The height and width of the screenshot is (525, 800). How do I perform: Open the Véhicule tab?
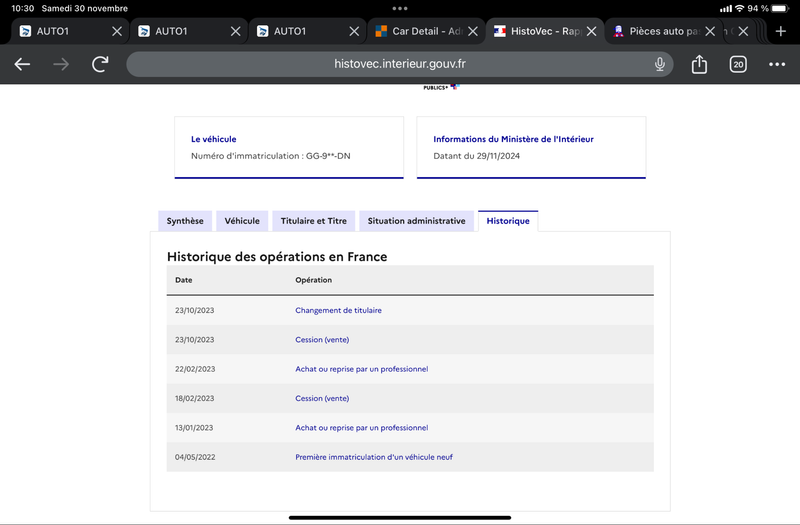pos(242,221)
